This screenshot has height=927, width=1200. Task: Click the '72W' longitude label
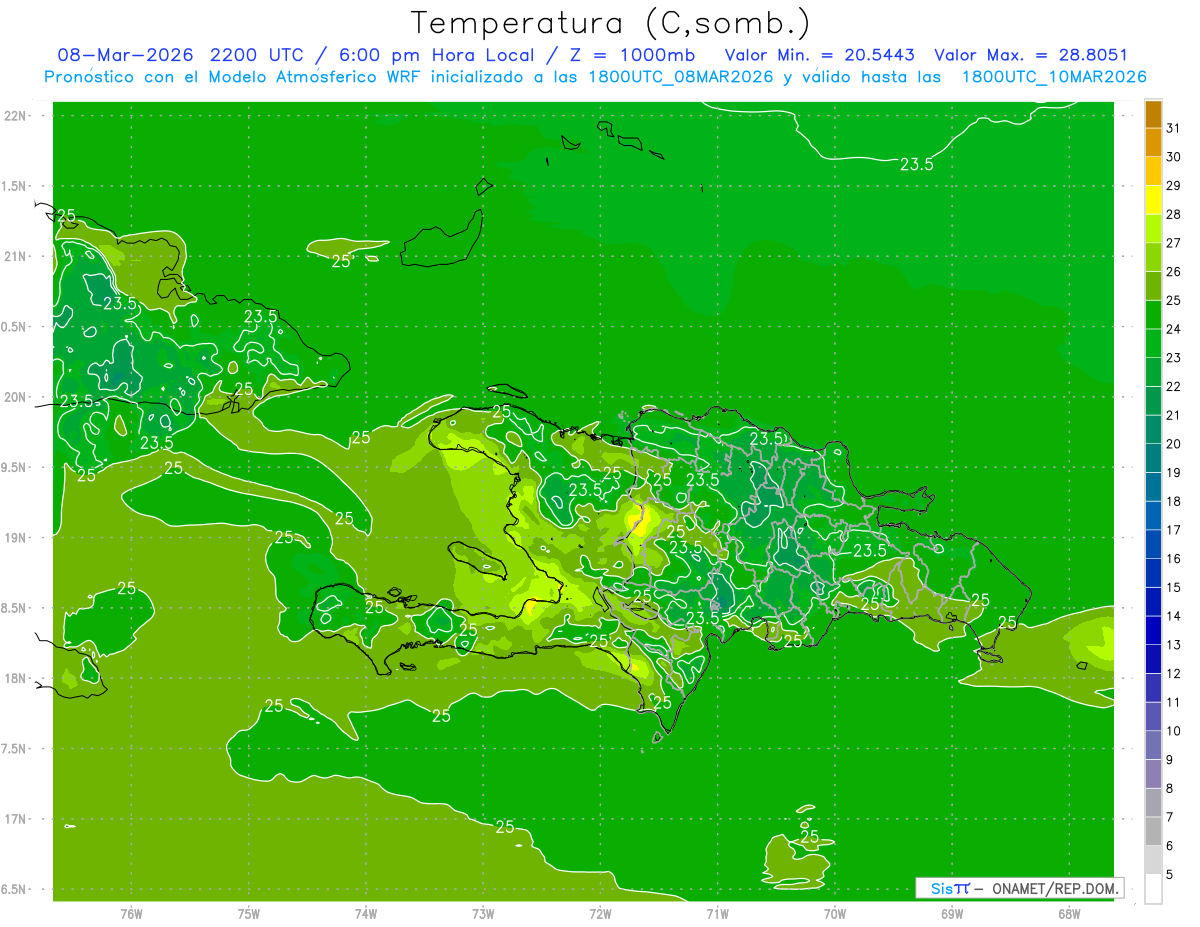tap(600, 913)
